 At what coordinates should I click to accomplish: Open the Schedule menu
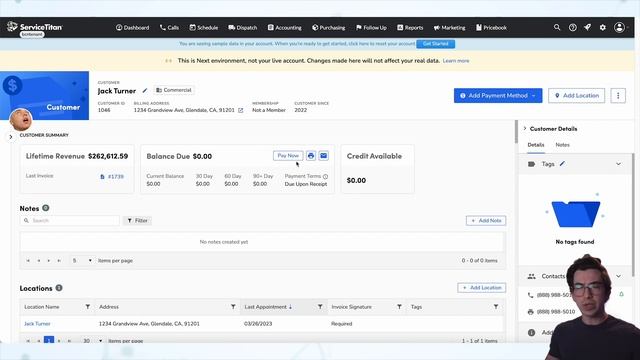point(203,27)
